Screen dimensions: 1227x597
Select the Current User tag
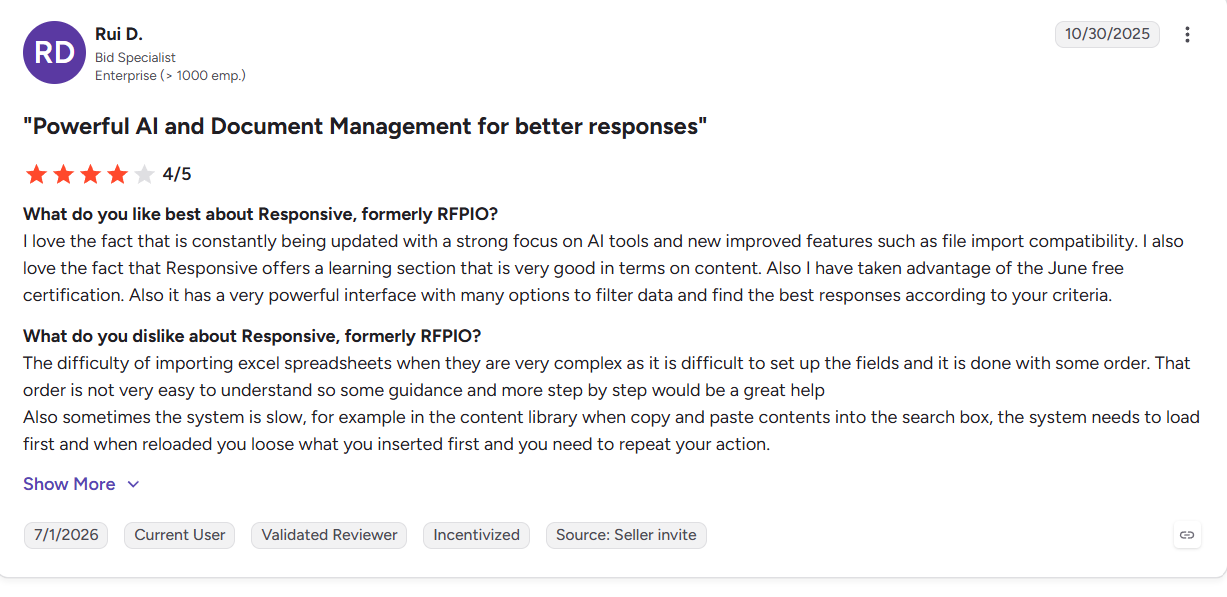pos(180,535)
